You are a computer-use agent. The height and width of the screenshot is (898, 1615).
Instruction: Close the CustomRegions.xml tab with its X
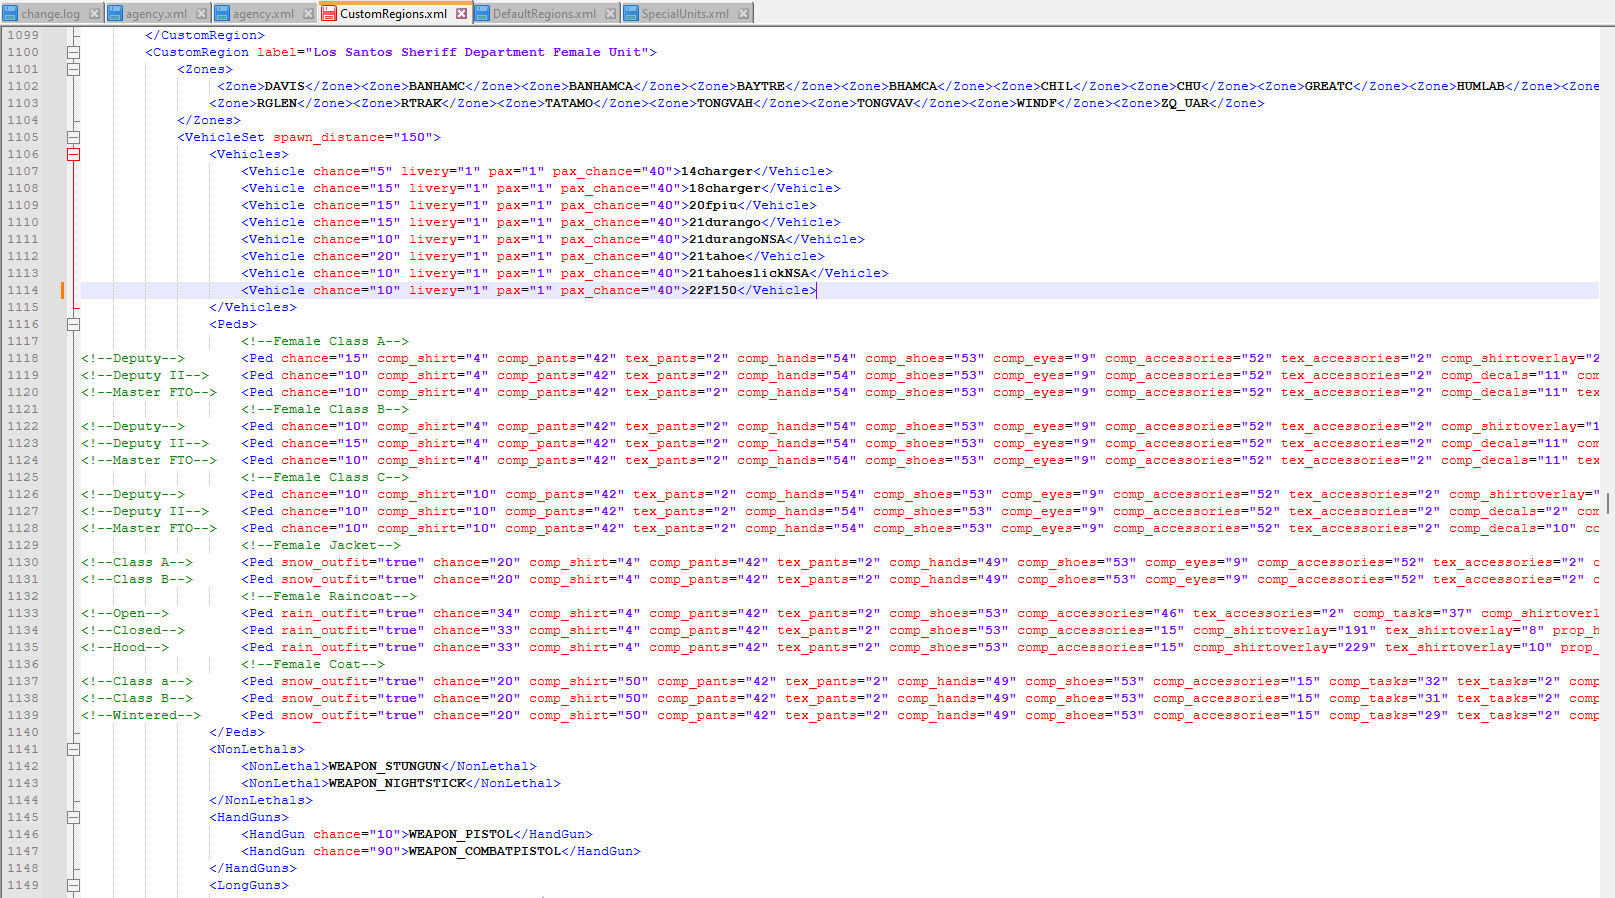pyautogui.click(x=461, y=14)
